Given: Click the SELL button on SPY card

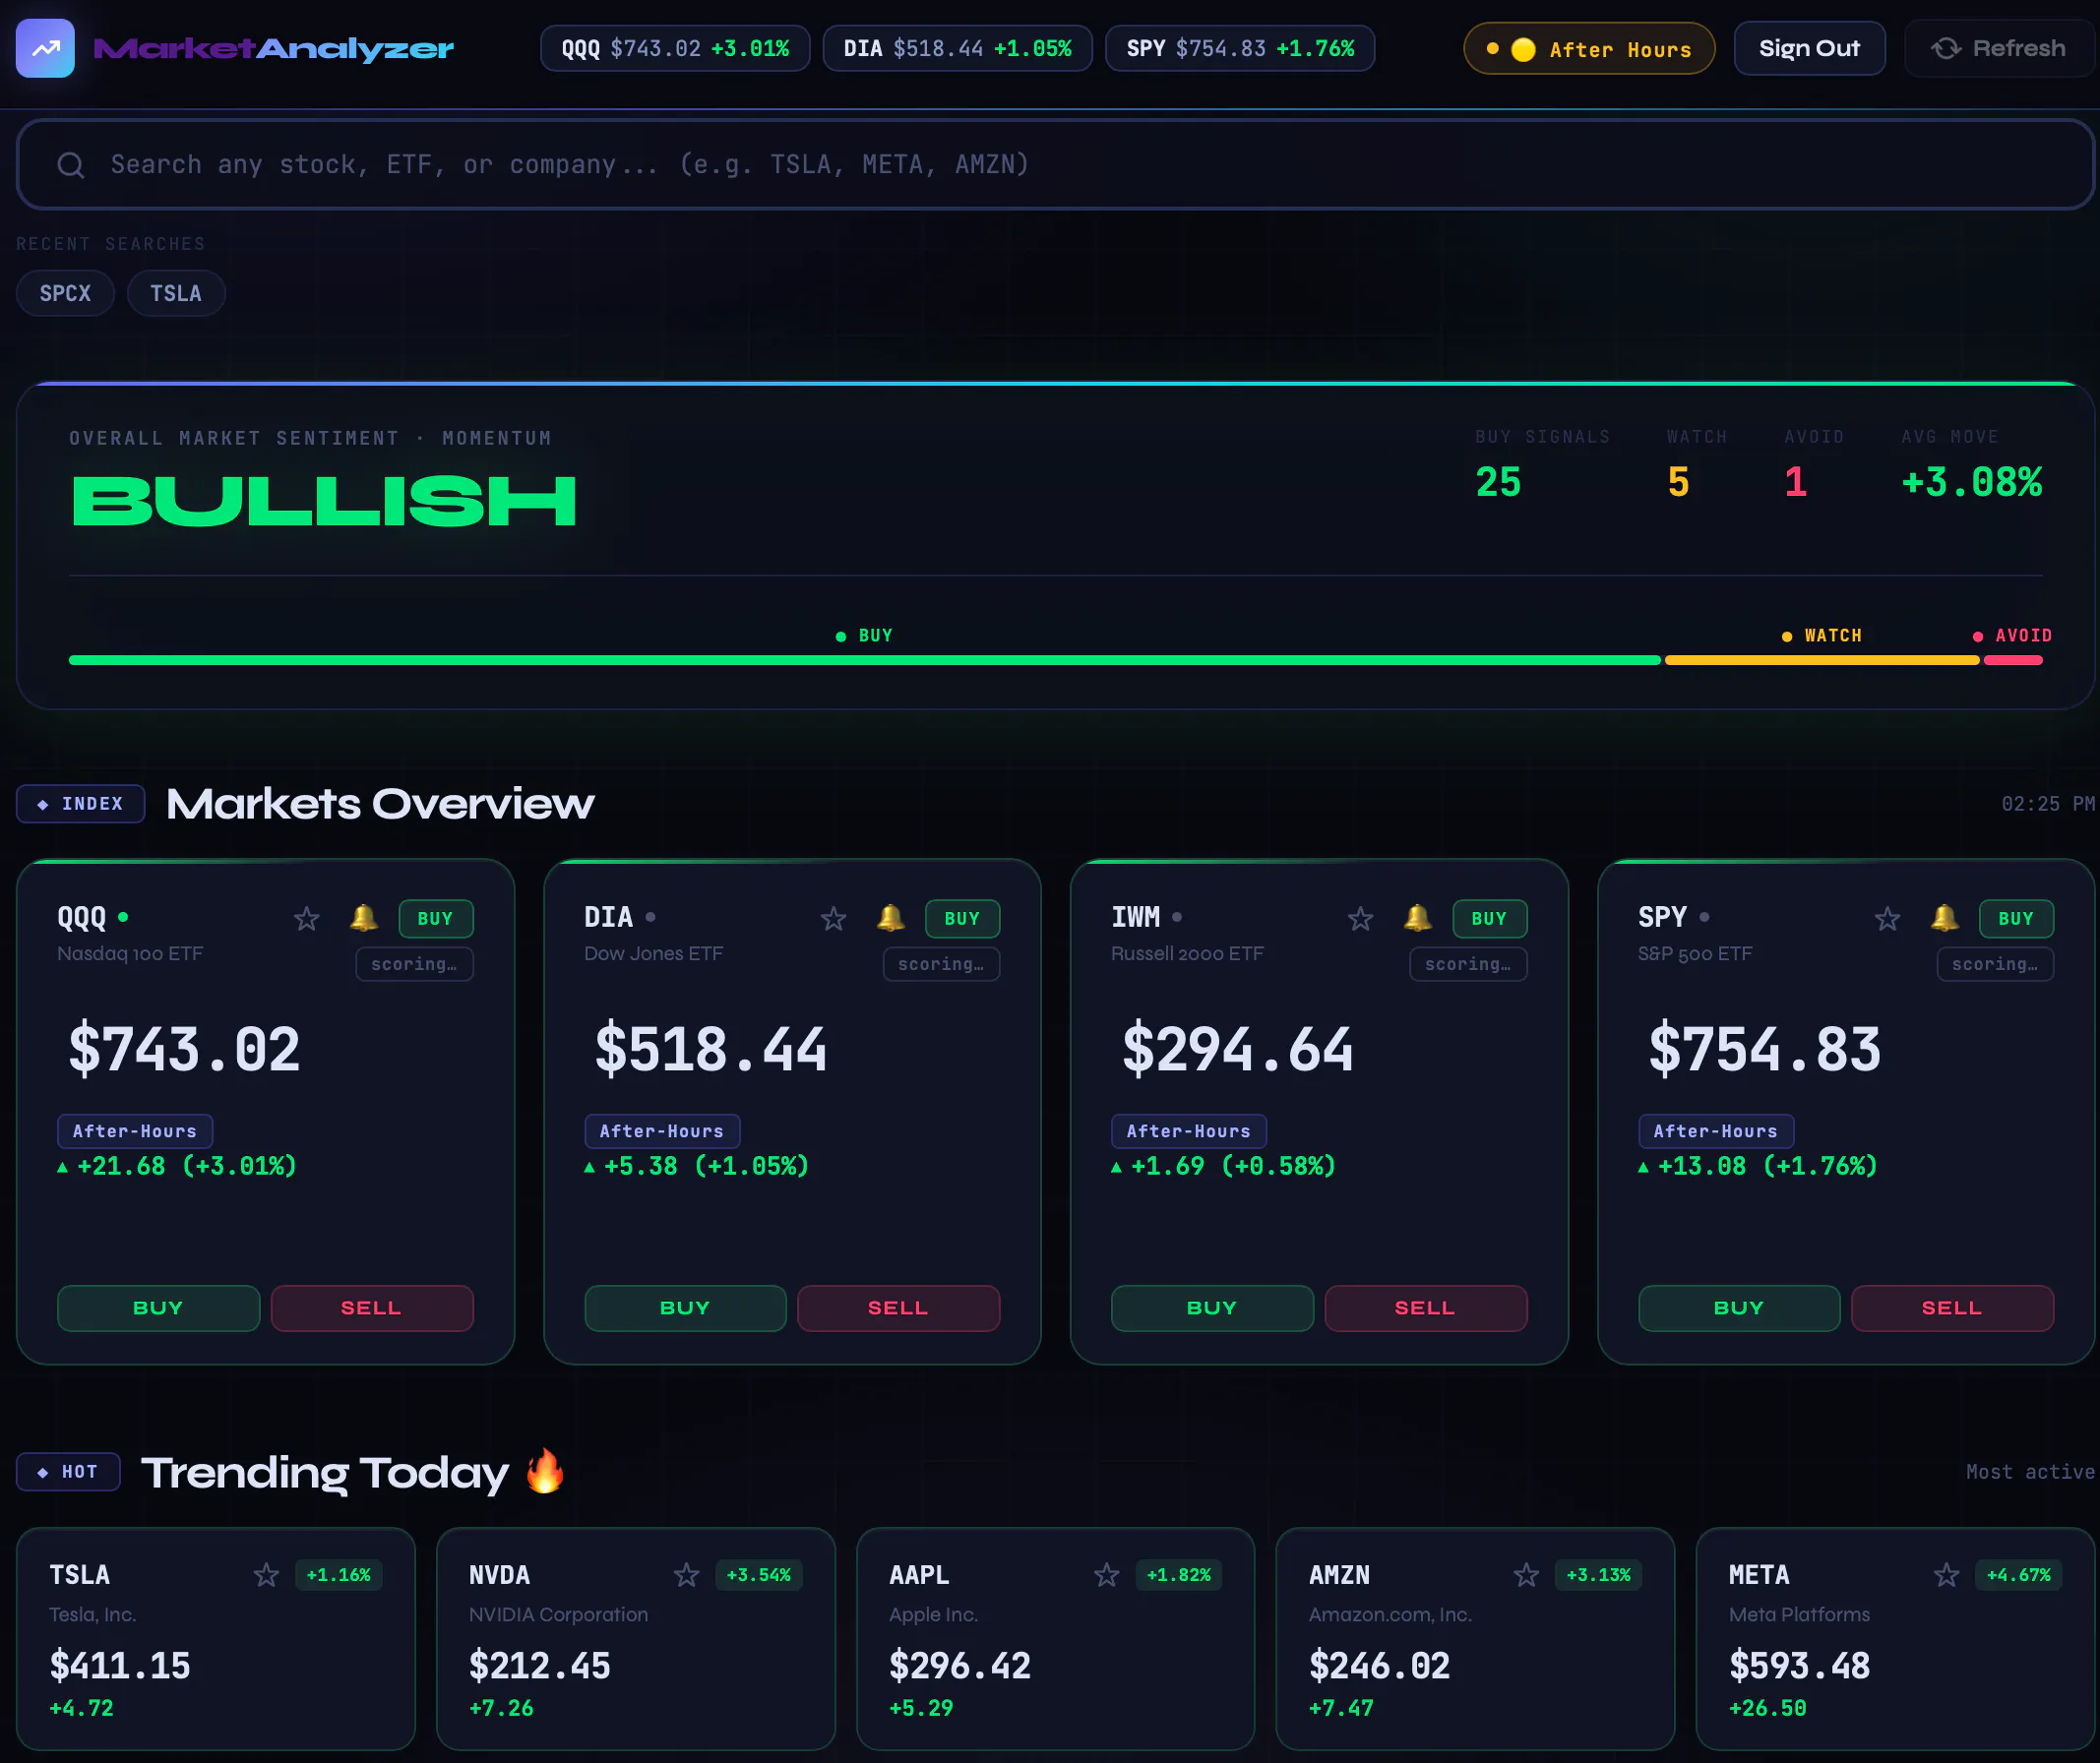Looking at the screenshot, I should [1953, 1308].
